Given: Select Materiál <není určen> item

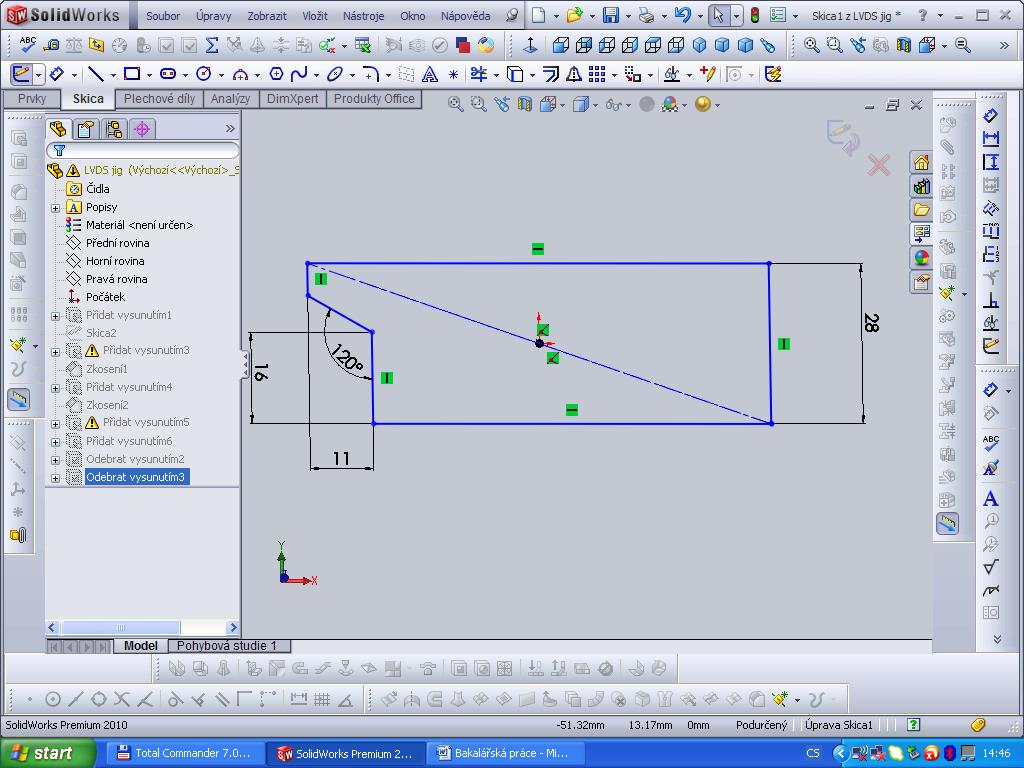Looking at the screenshot, I should tap(140, 225).
